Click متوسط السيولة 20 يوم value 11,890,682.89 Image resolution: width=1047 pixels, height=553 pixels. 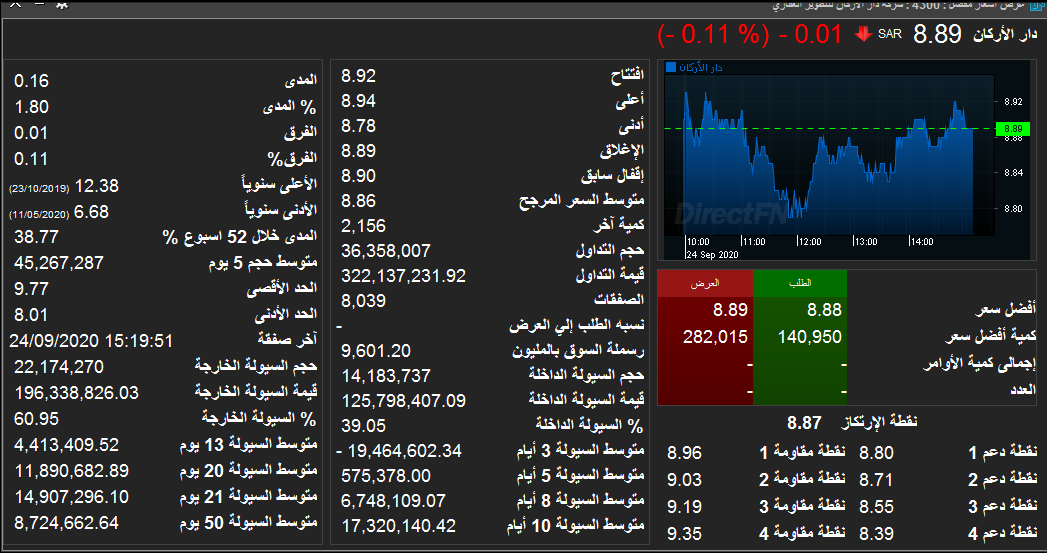pyautogui.click(x=71, y=471)
